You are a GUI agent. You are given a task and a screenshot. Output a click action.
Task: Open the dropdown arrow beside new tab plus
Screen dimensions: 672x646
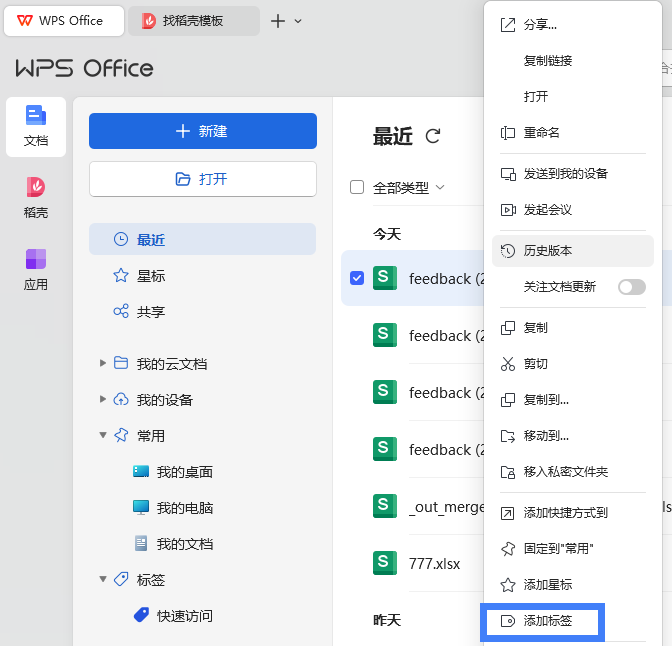298,21
